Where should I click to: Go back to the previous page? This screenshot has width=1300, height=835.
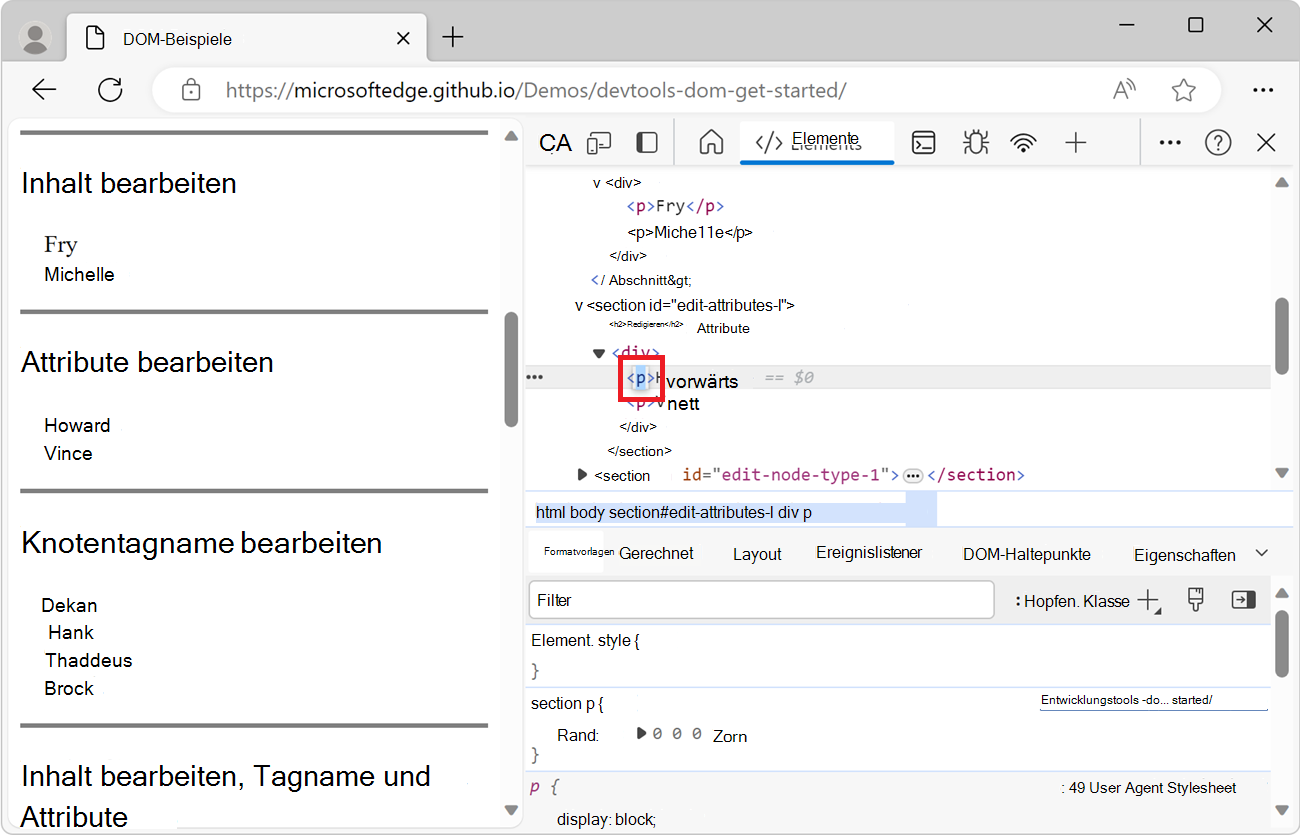[x=44, y=90]
